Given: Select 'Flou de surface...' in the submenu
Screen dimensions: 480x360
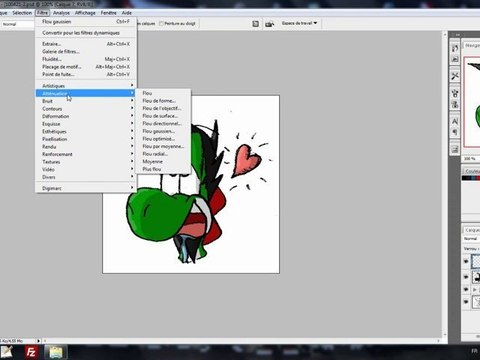Looking at the screenshot, I should coord(163,116).
